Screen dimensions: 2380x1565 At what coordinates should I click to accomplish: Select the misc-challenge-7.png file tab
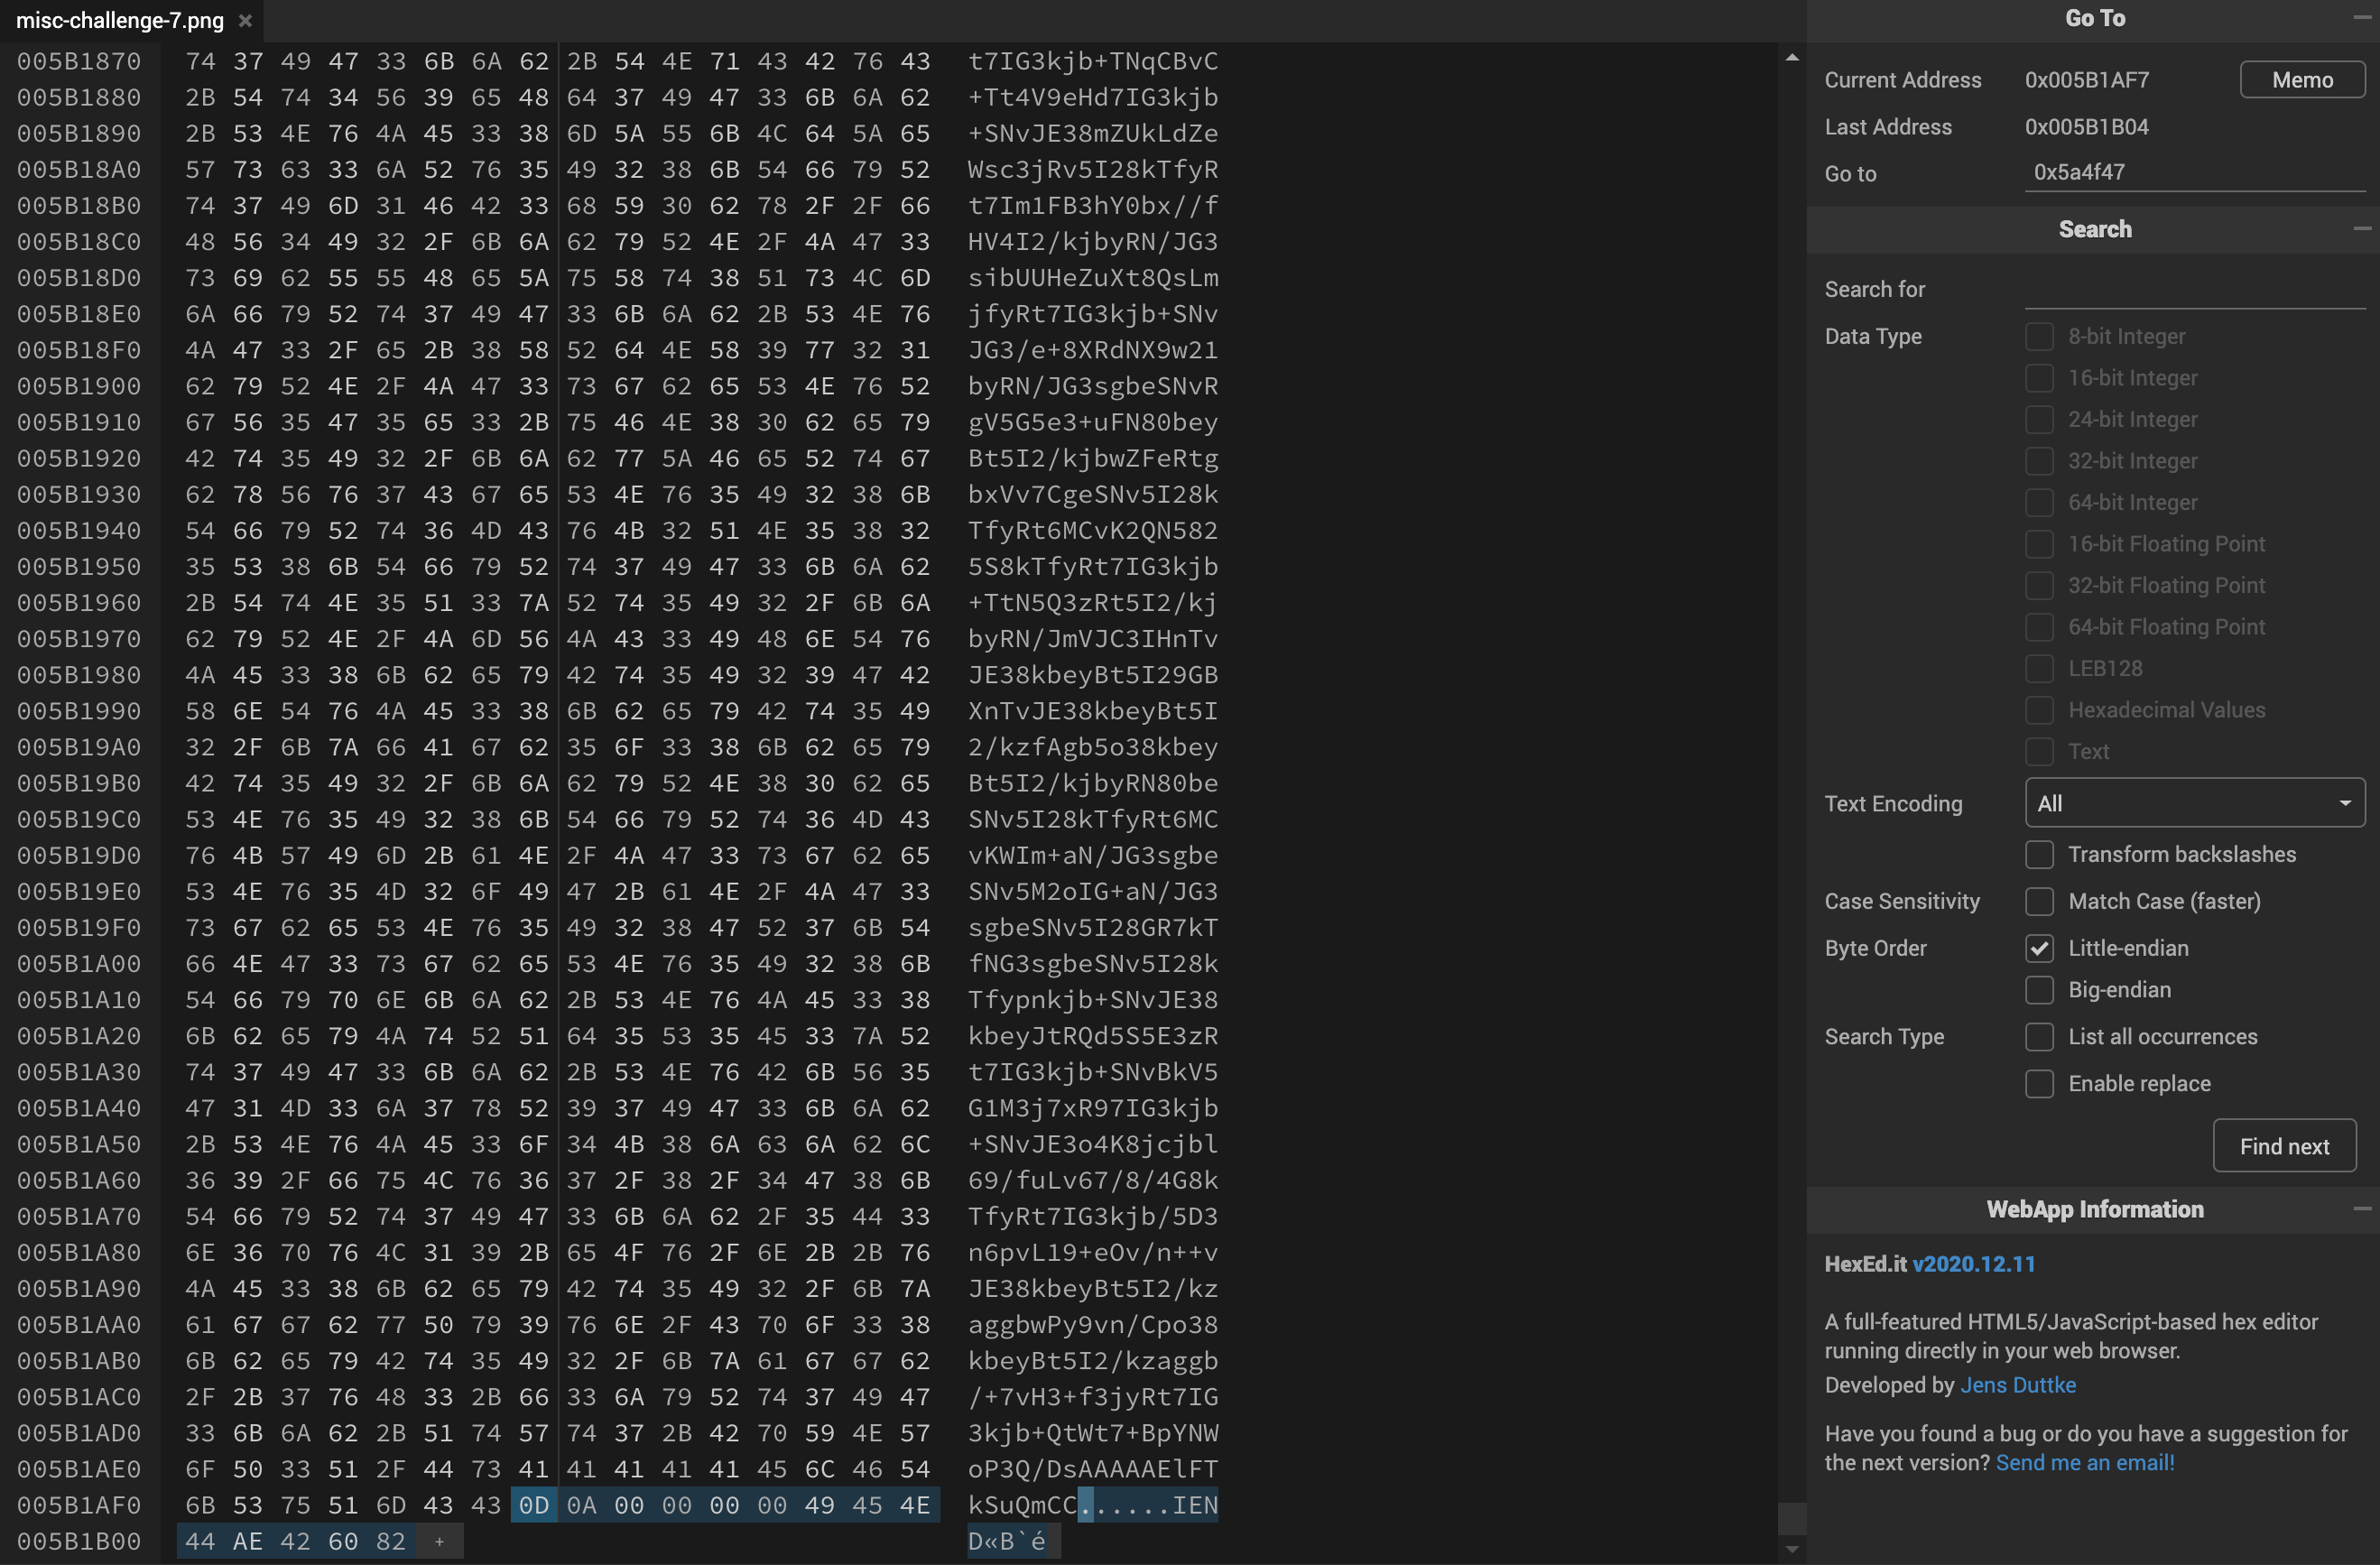click(x=120, y=20)
